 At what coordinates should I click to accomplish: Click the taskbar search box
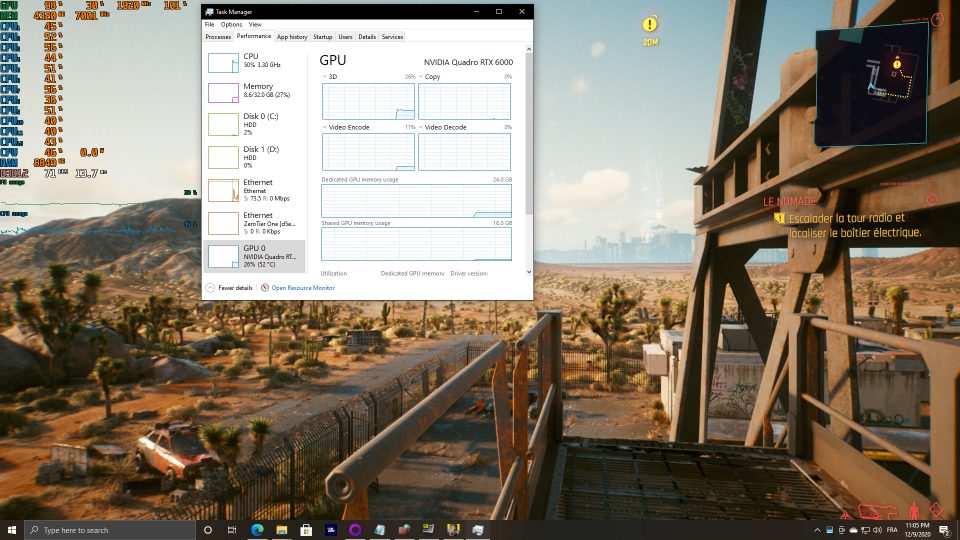[x=110, y=530]
